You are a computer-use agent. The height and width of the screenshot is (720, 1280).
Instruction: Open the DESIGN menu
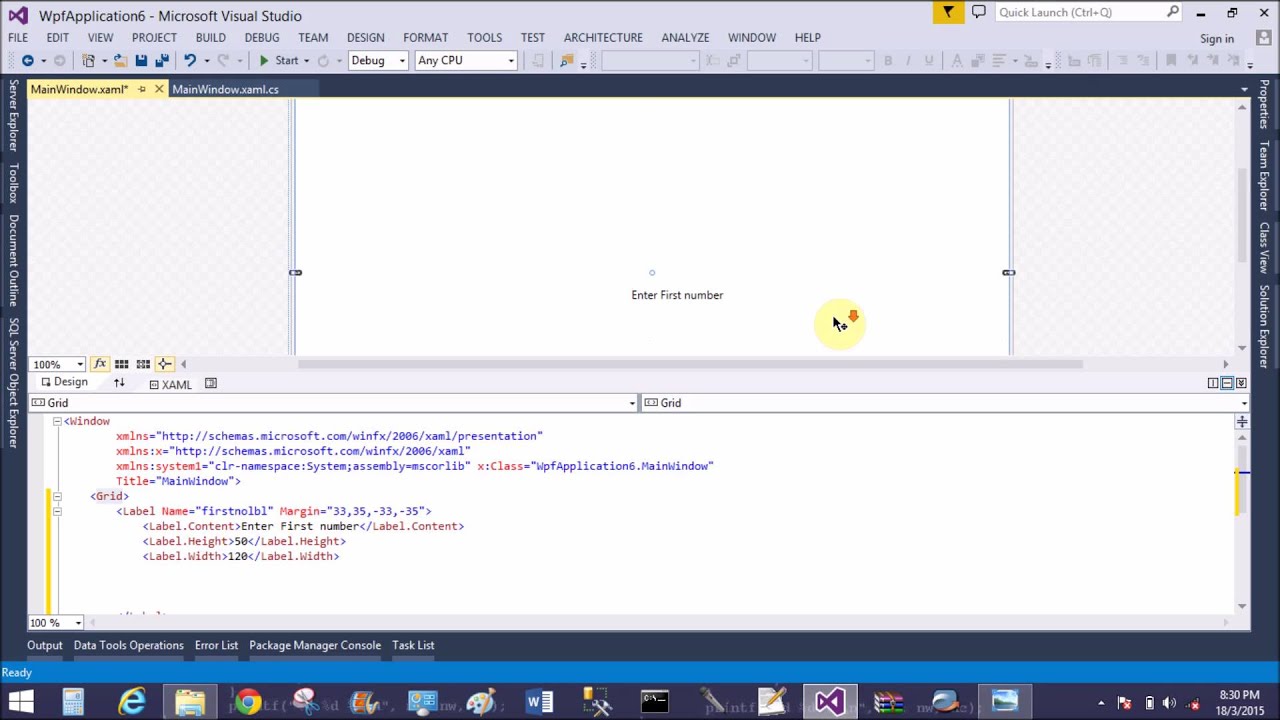coord(365,37)
